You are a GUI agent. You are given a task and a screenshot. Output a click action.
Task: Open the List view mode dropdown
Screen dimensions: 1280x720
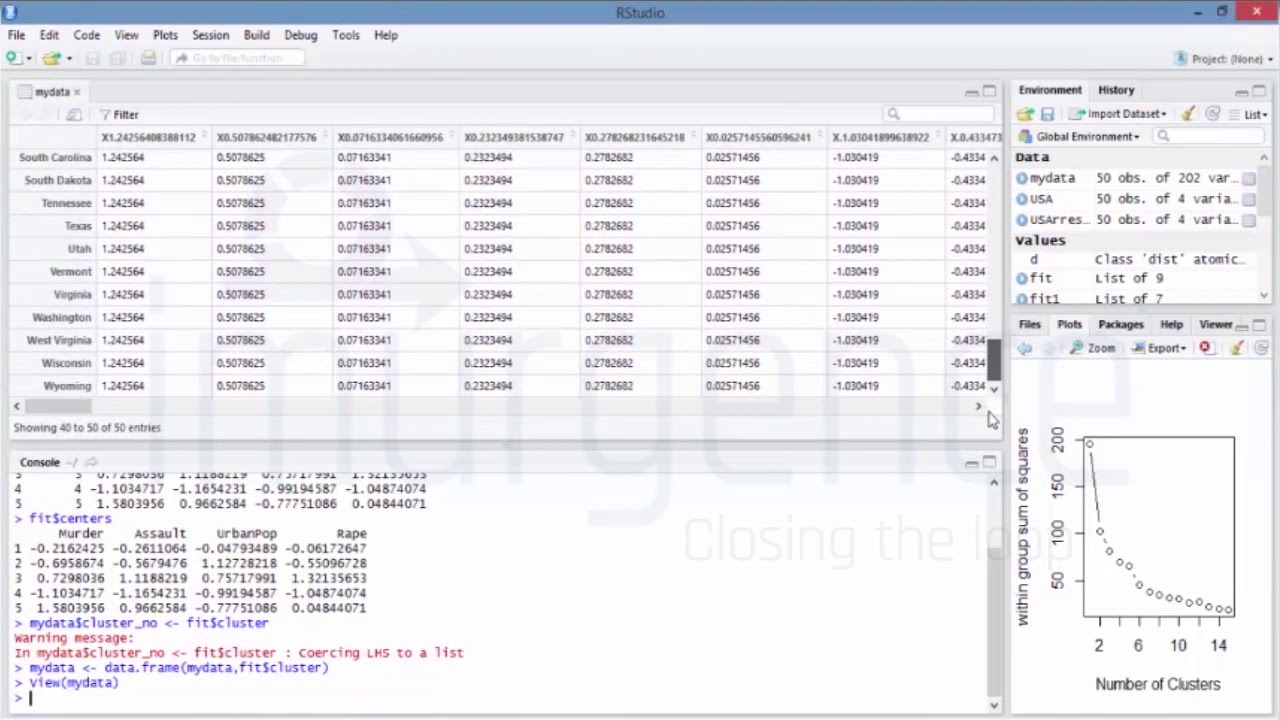tap(1248, 114)
